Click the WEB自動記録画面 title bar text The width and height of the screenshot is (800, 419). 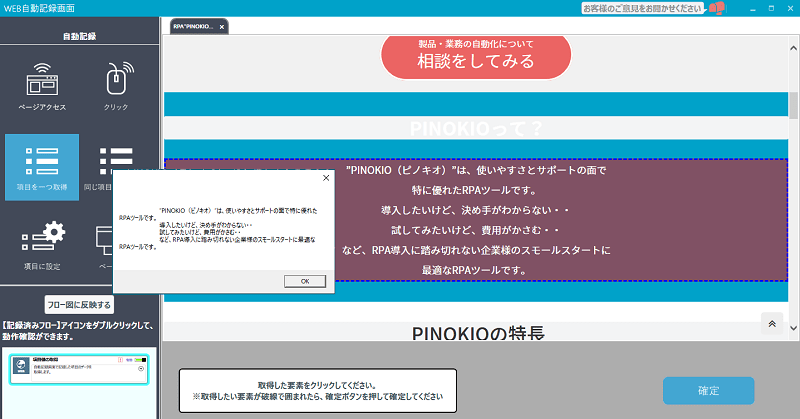click(39, 8)
